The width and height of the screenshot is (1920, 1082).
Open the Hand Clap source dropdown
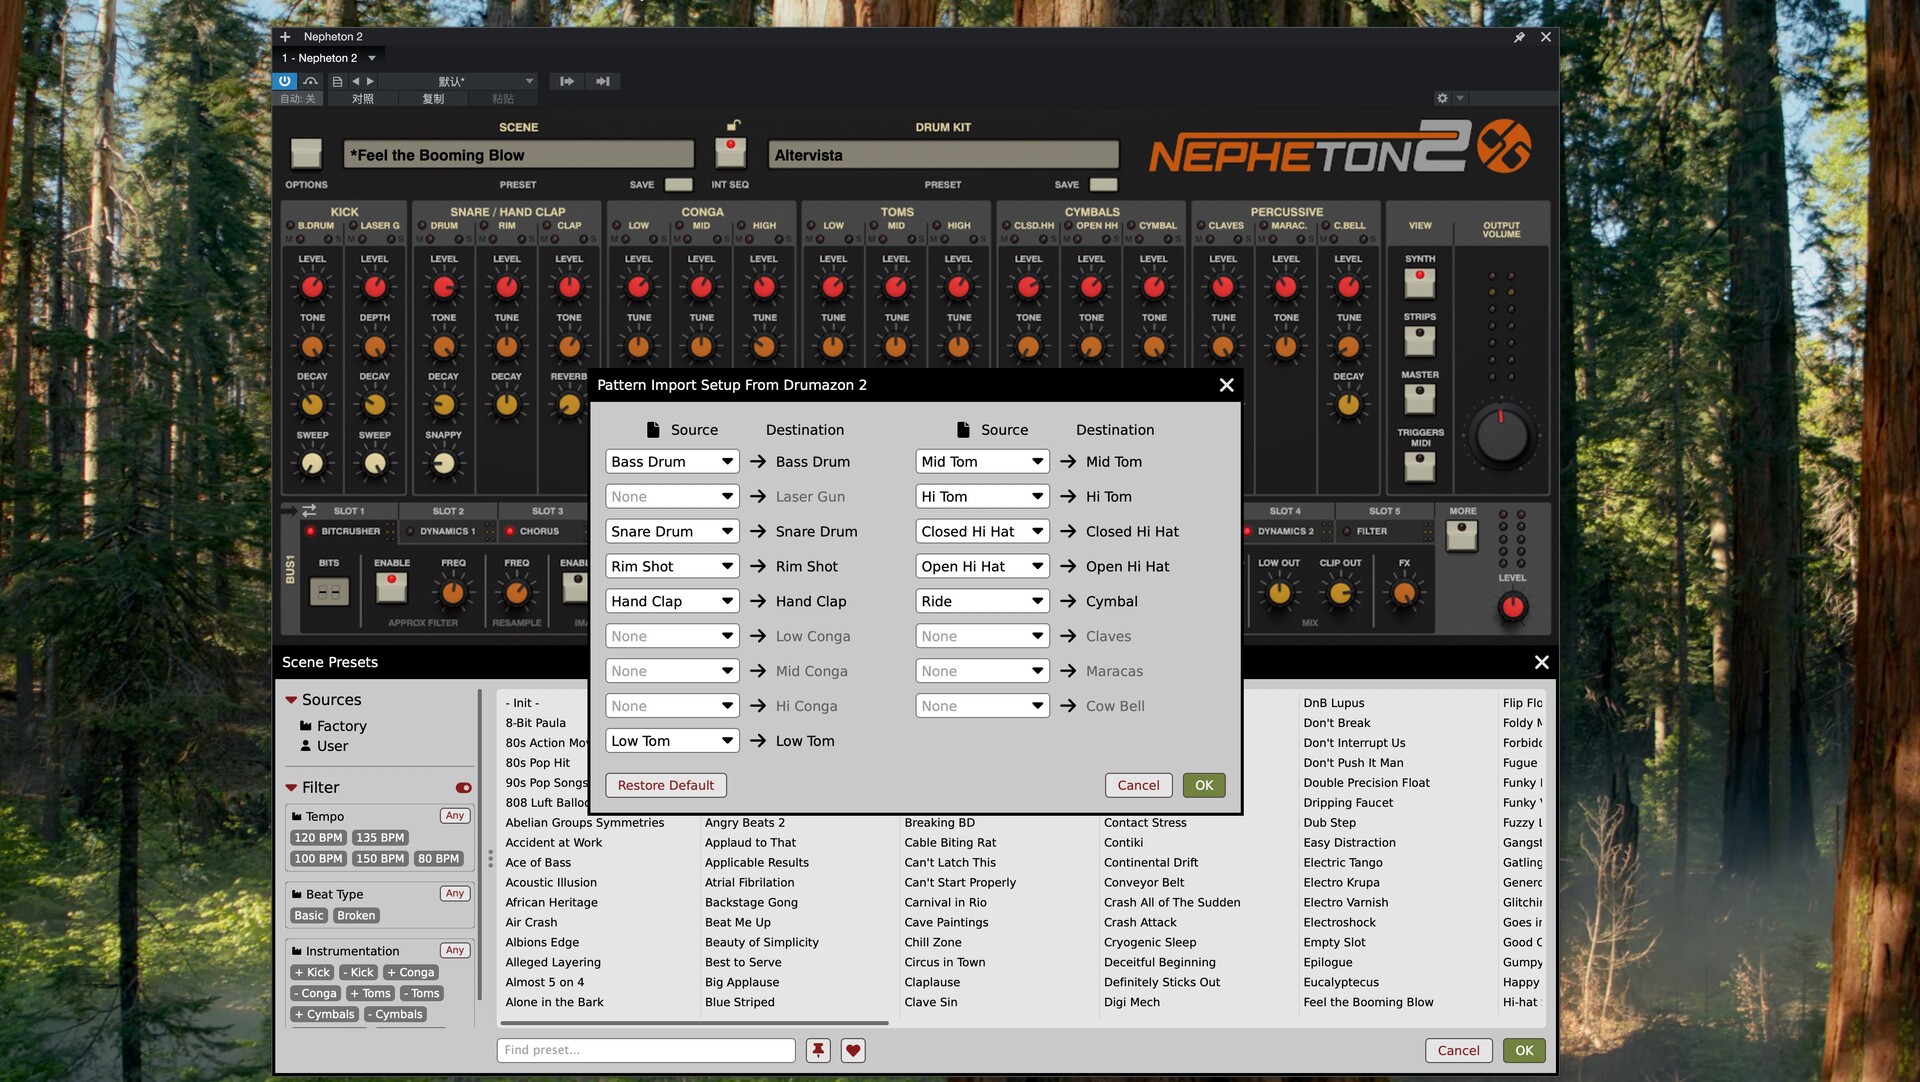672,602
